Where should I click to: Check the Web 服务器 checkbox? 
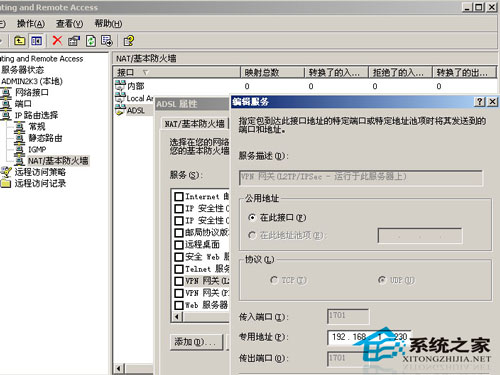tap(179, 305)
